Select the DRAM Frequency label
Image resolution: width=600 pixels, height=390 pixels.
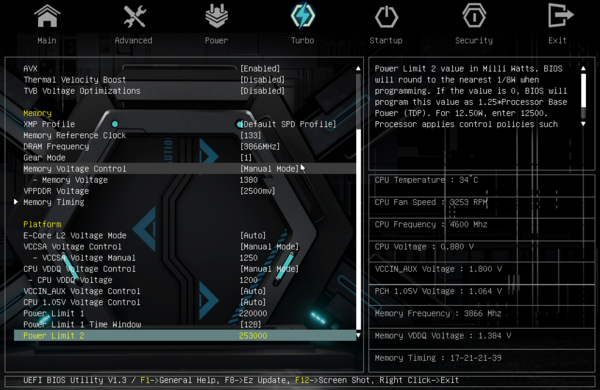[56, 146]
